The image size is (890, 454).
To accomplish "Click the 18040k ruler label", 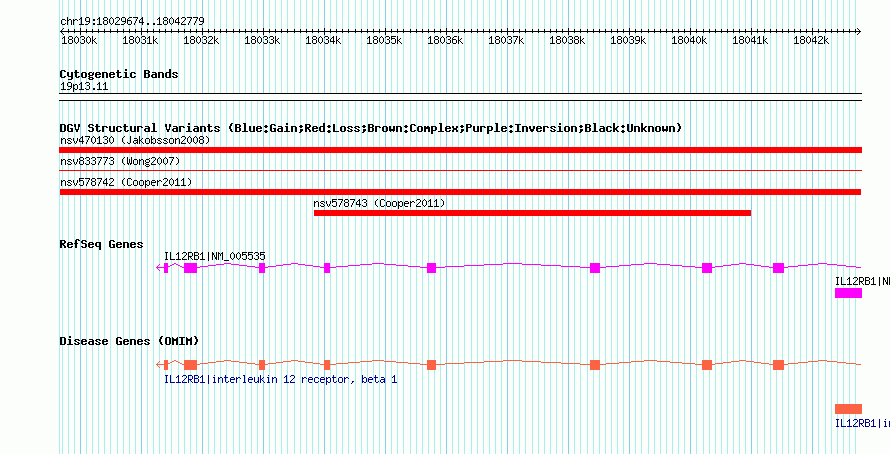I will click(x=689, y=40).
